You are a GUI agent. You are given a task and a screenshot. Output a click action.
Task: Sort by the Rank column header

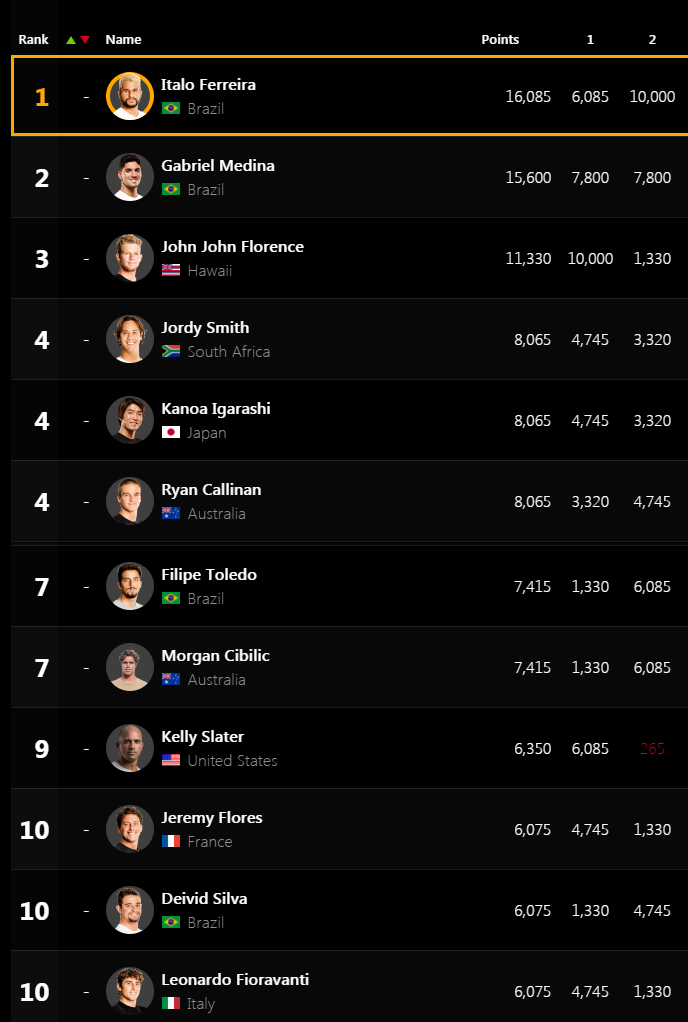33,39
